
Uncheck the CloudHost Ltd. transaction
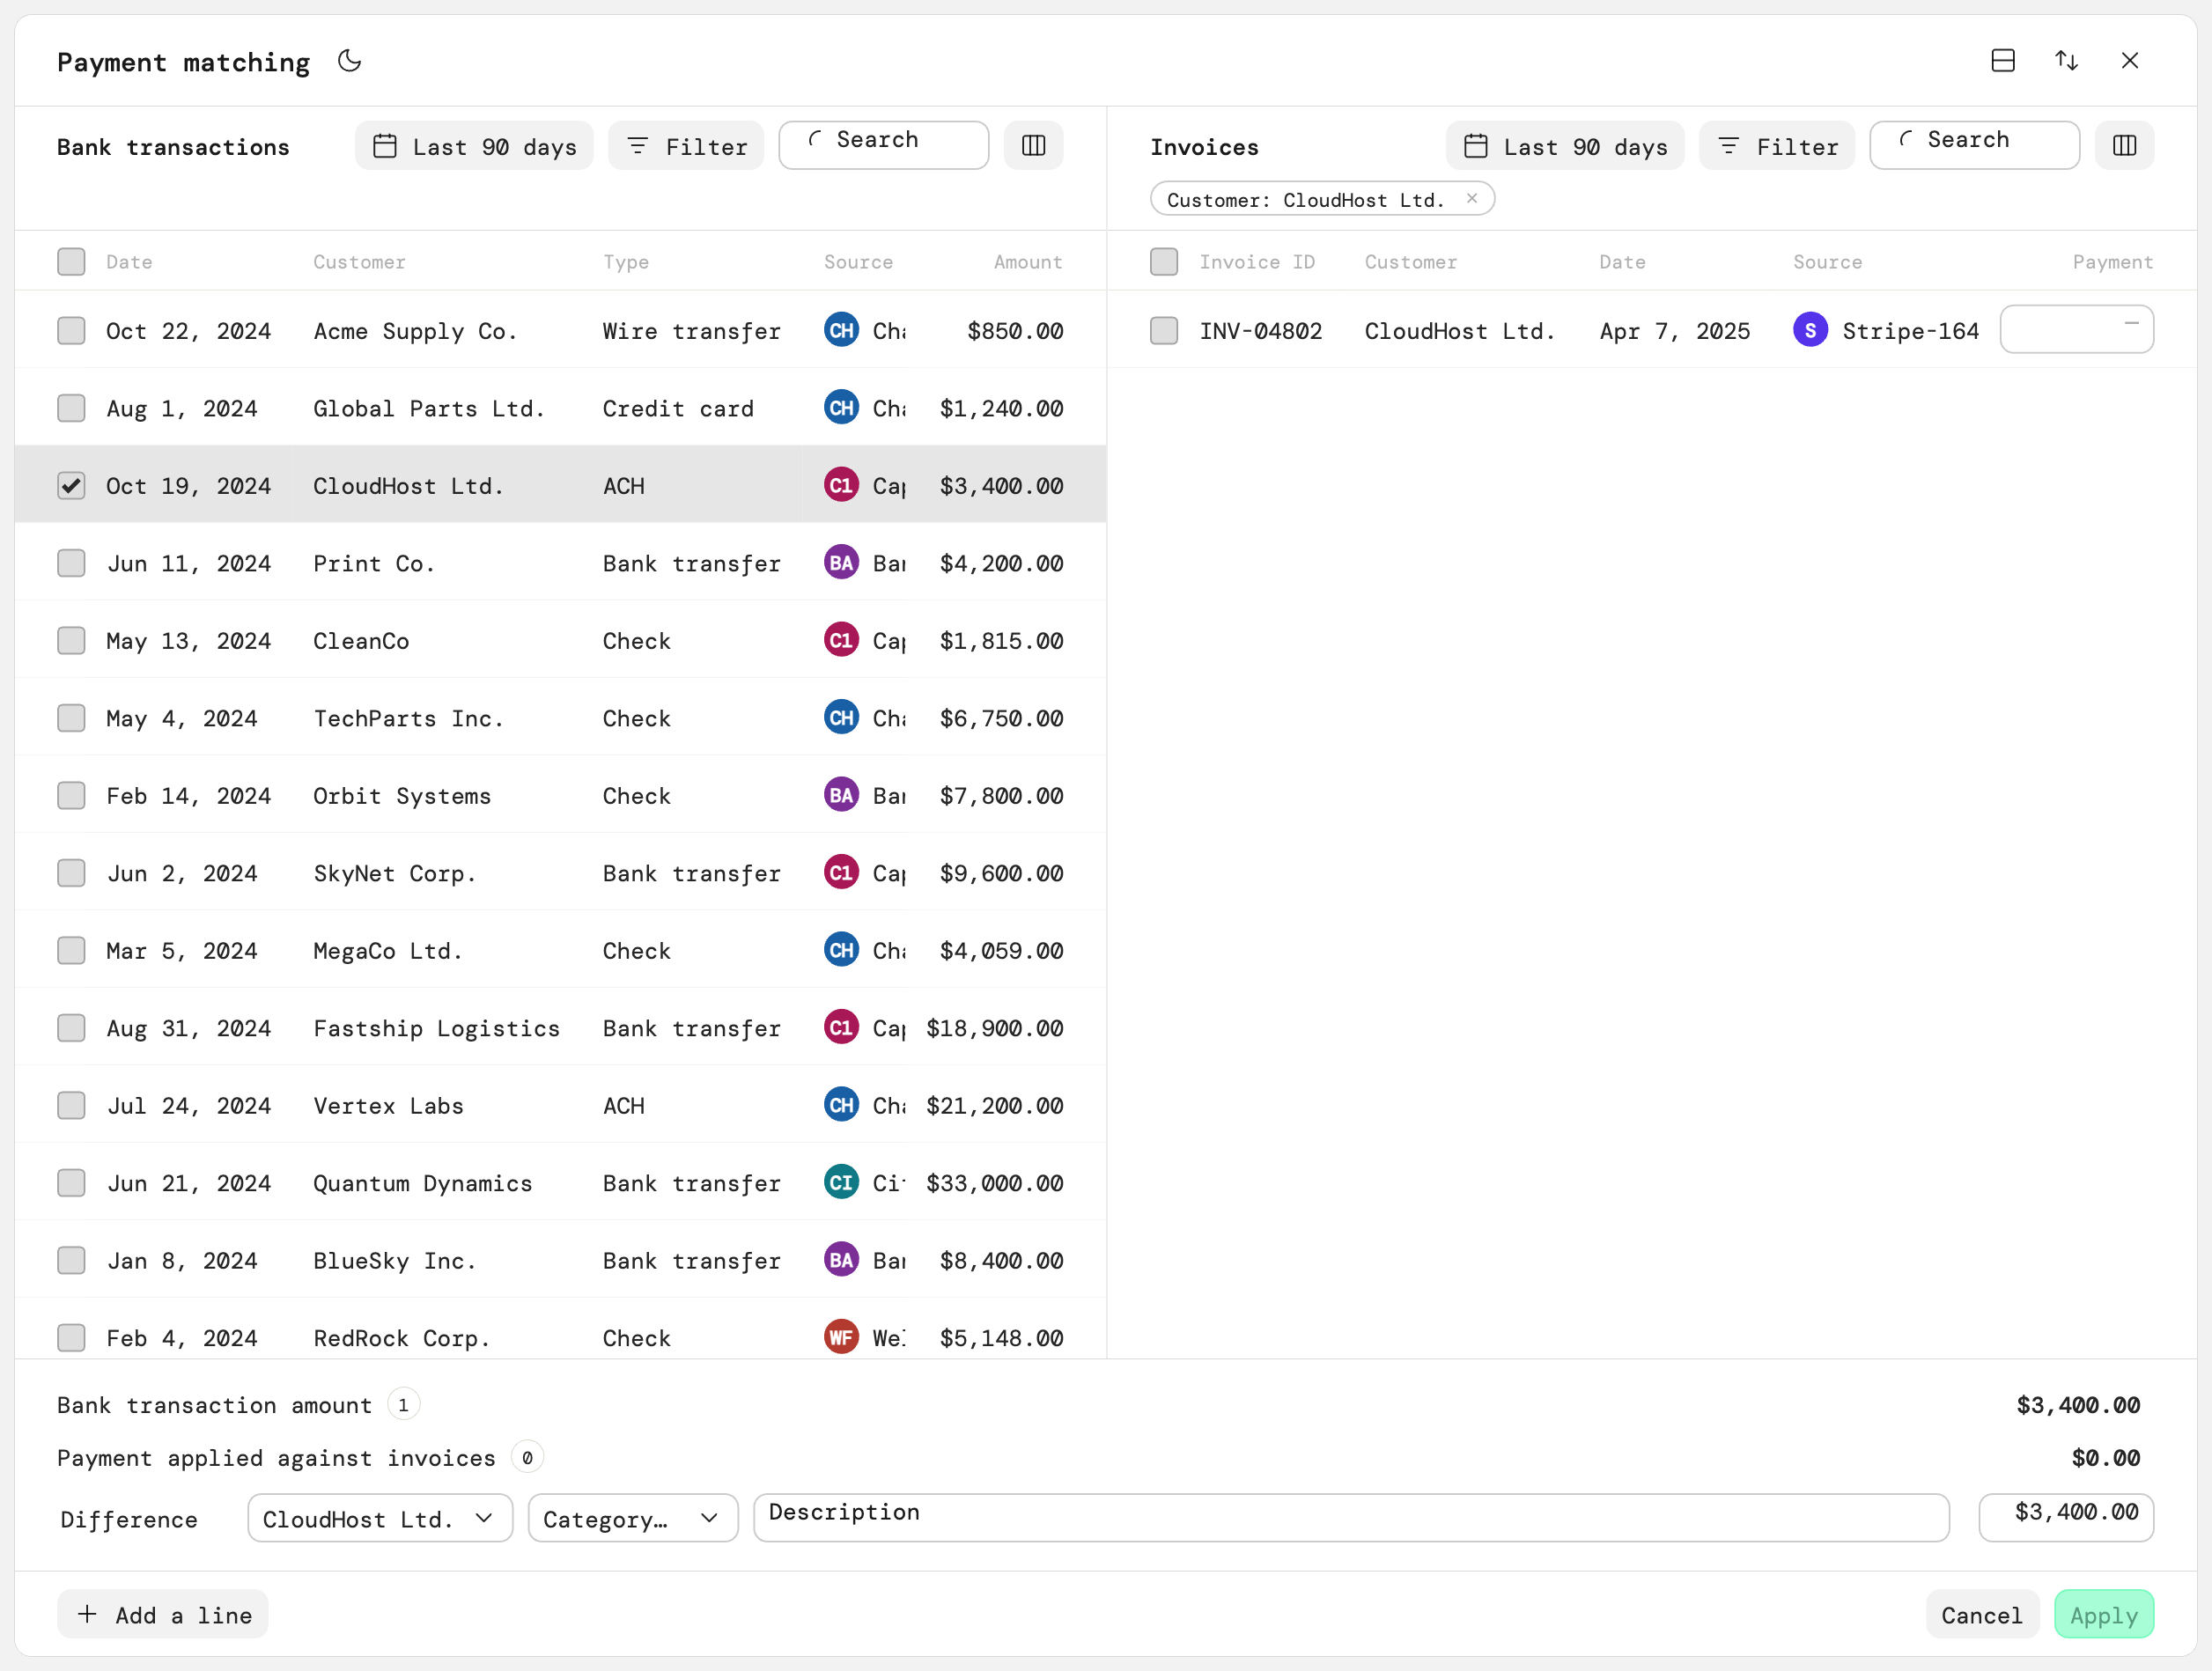71,486
